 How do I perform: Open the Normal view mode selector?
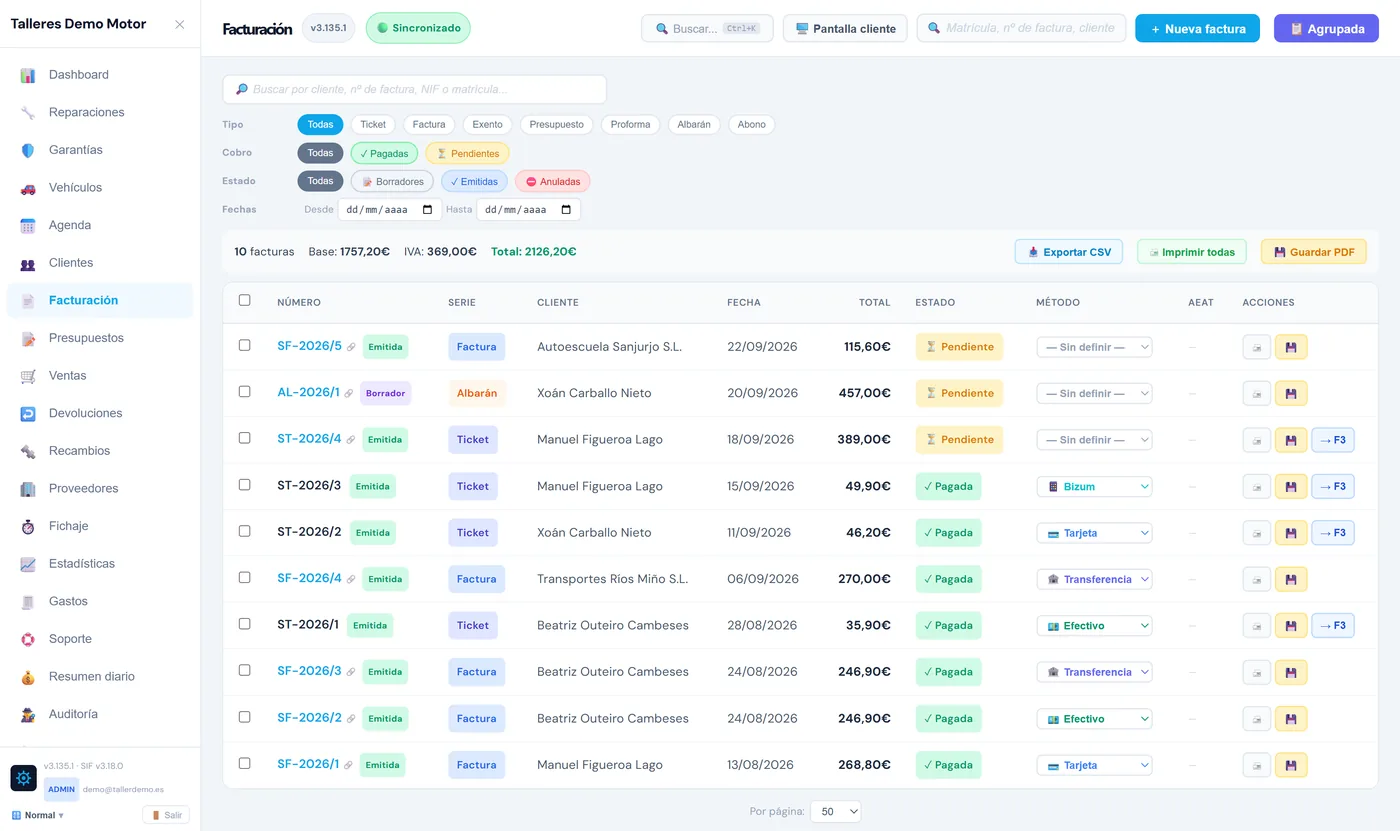click(38, 815)
